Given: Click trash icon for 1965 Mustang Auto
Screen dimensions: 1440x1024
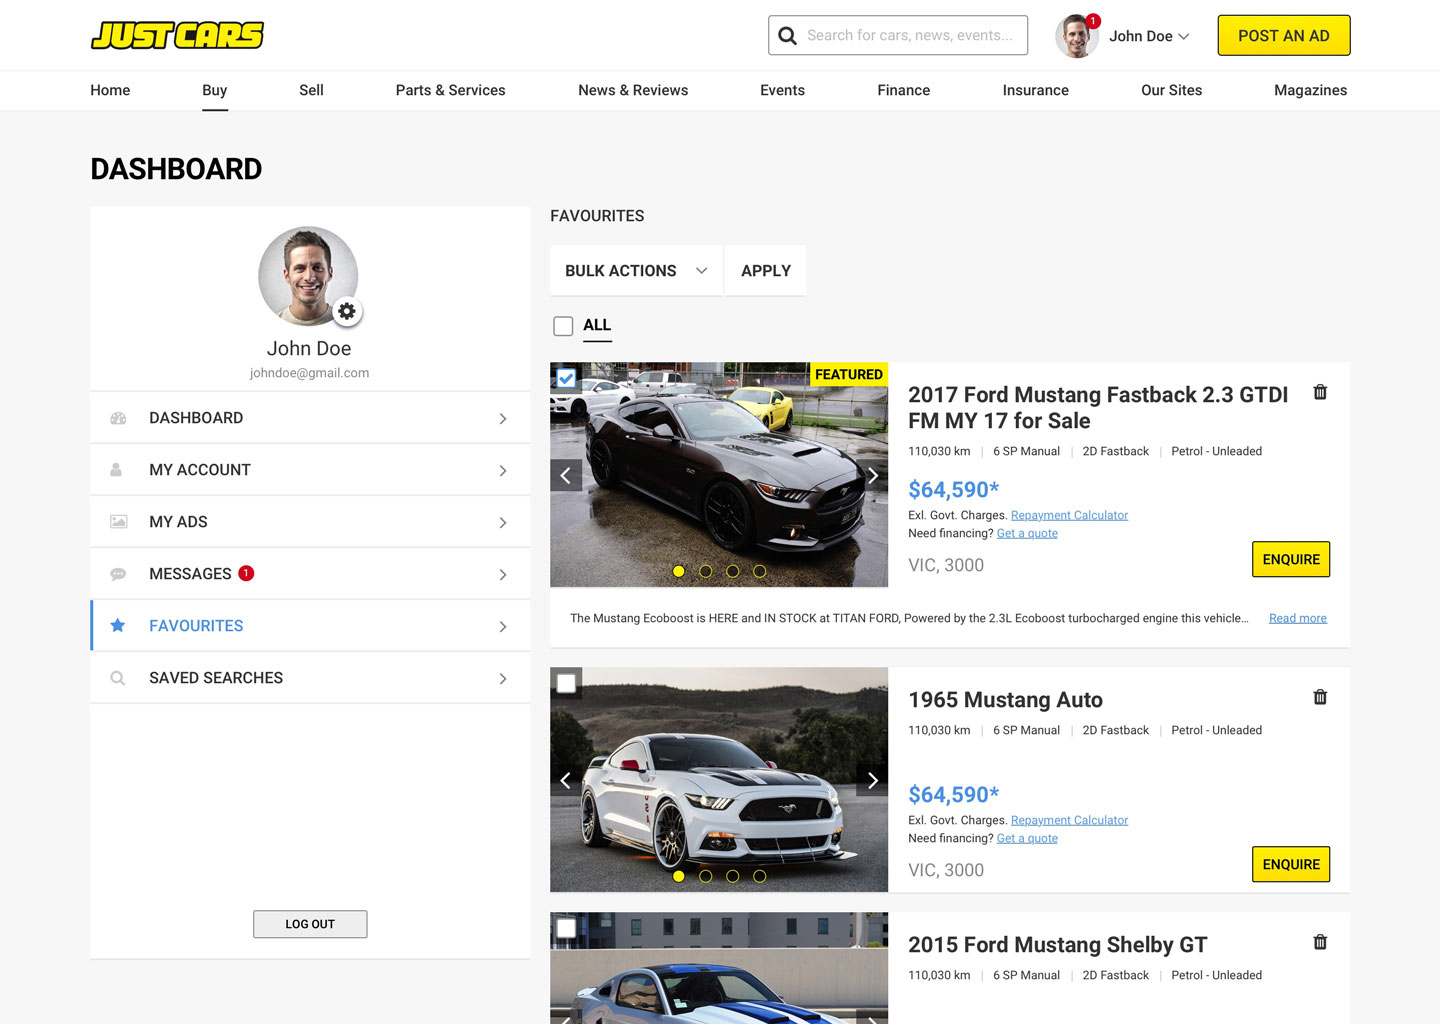Looking at the screenshot, I should 1320,697.
